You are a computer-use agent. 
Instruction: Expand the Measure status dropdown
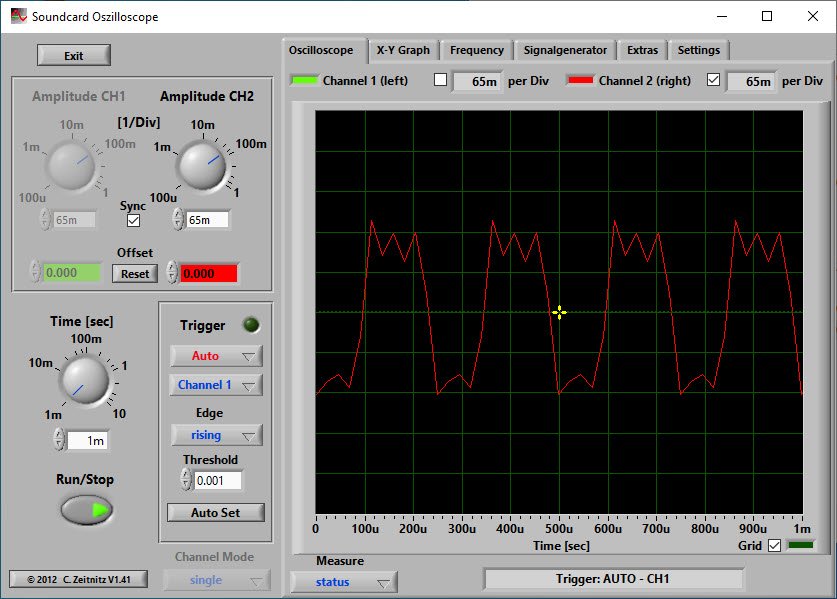click(343, 582)
